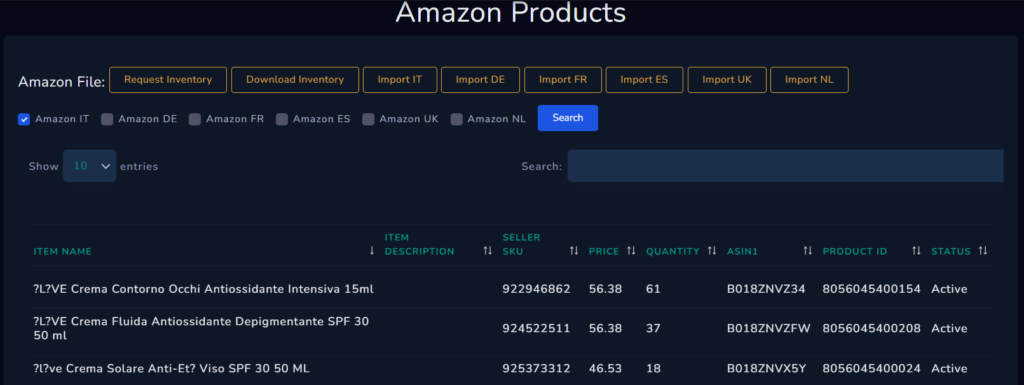Click the SELLER SKU column header
The image size is (1024, 385).
click(x=521, y=244)
